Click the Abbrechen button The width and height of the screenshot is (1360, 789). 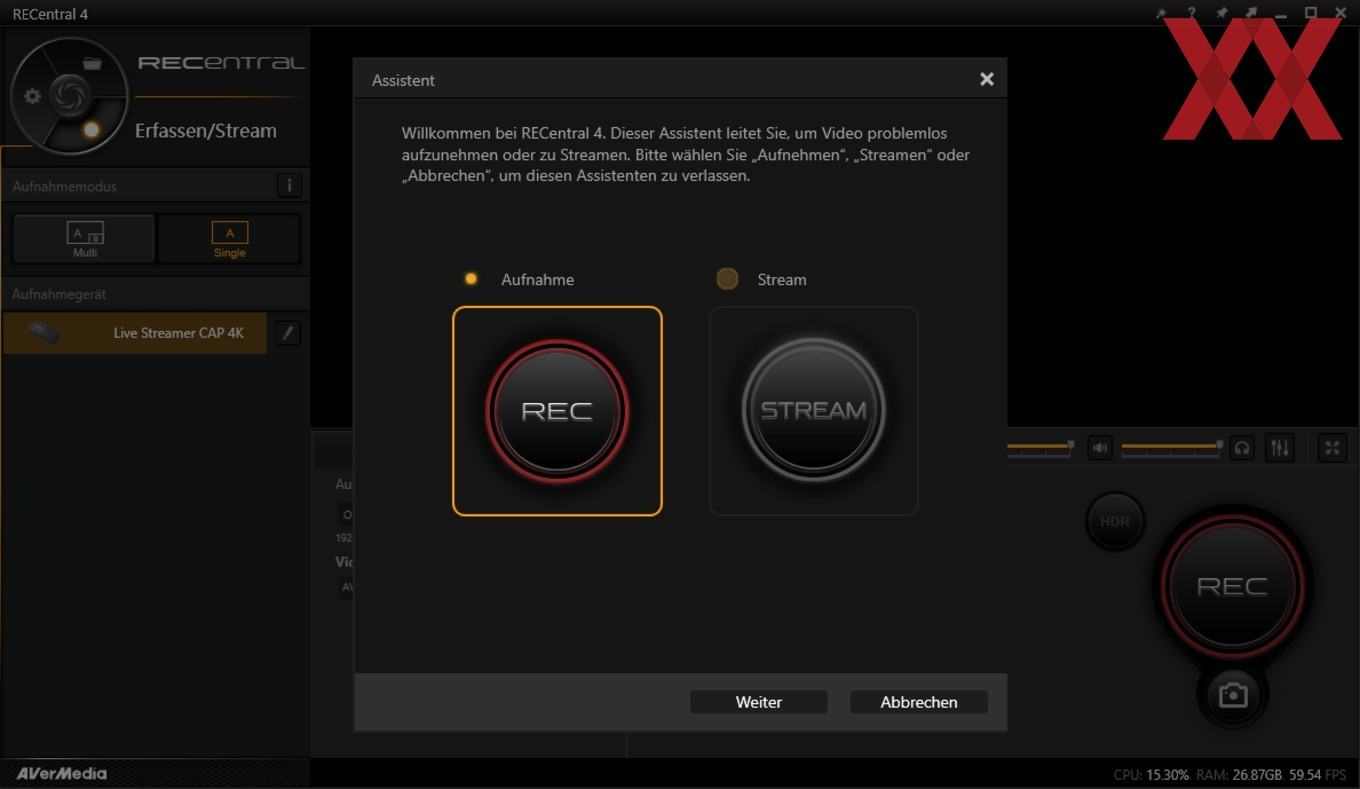pyautogui.click(x=919, y=702)
